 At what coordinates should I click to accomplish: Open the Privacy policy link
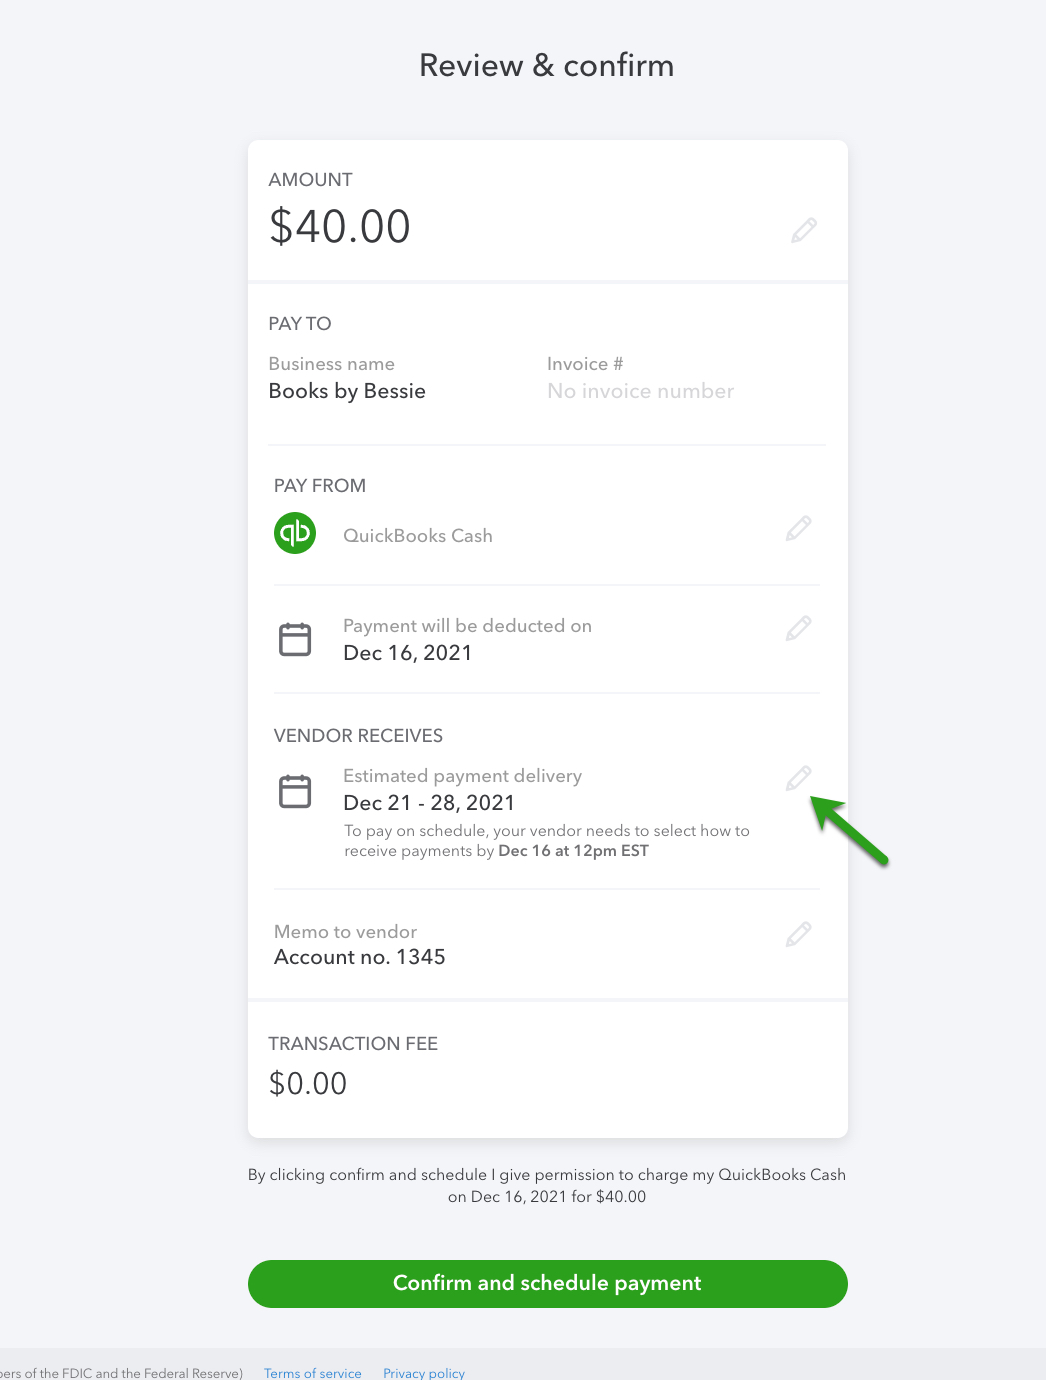[x=424, y=1373]
